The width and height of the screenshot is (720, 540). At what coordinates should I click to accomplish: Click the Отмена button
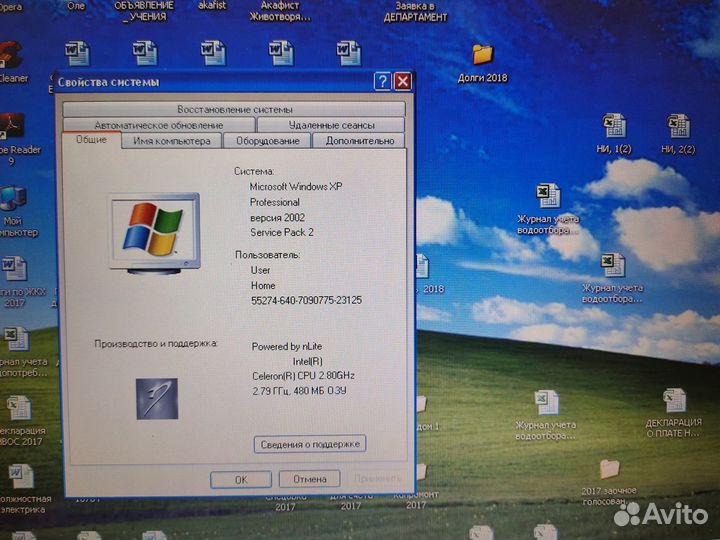[x=309, y=479]
